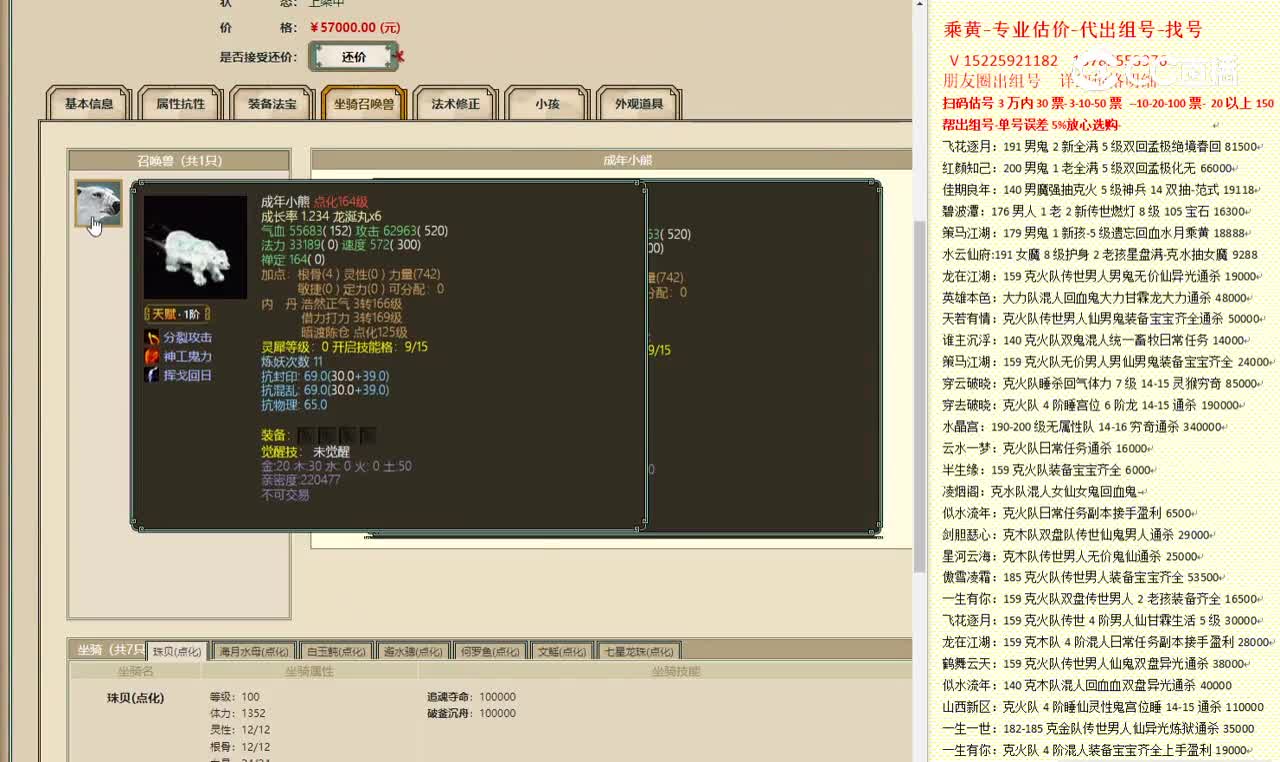Viewport: 1280px width, 762px height.
Task: Click the 剑胆琴心 listing line
Action: [1077, 535]
